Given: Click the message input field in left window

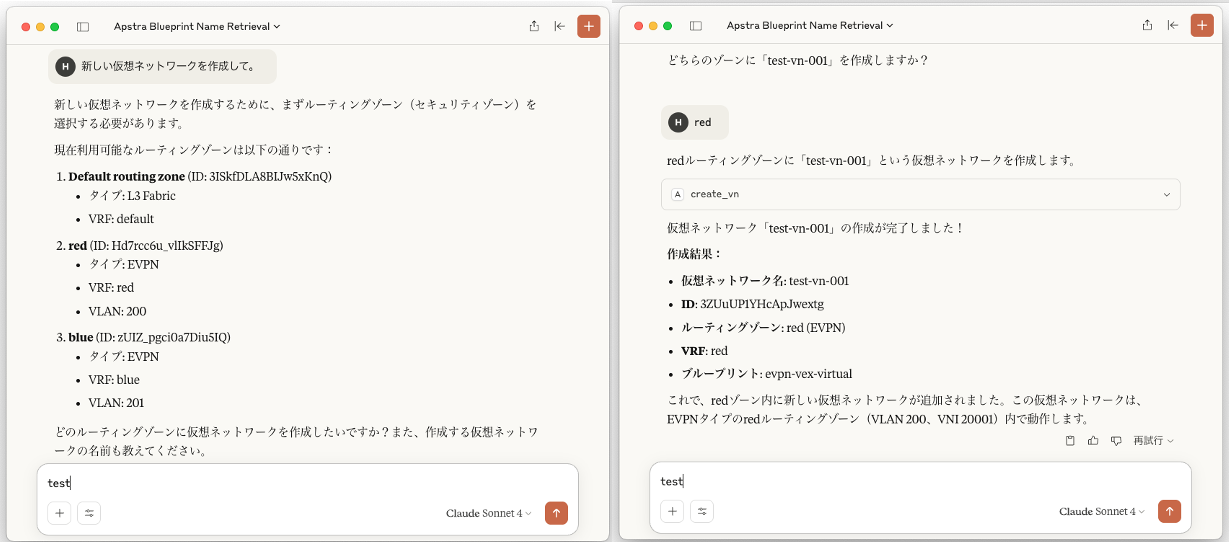Looking at the screenshot, I should (x=300, y=483).
